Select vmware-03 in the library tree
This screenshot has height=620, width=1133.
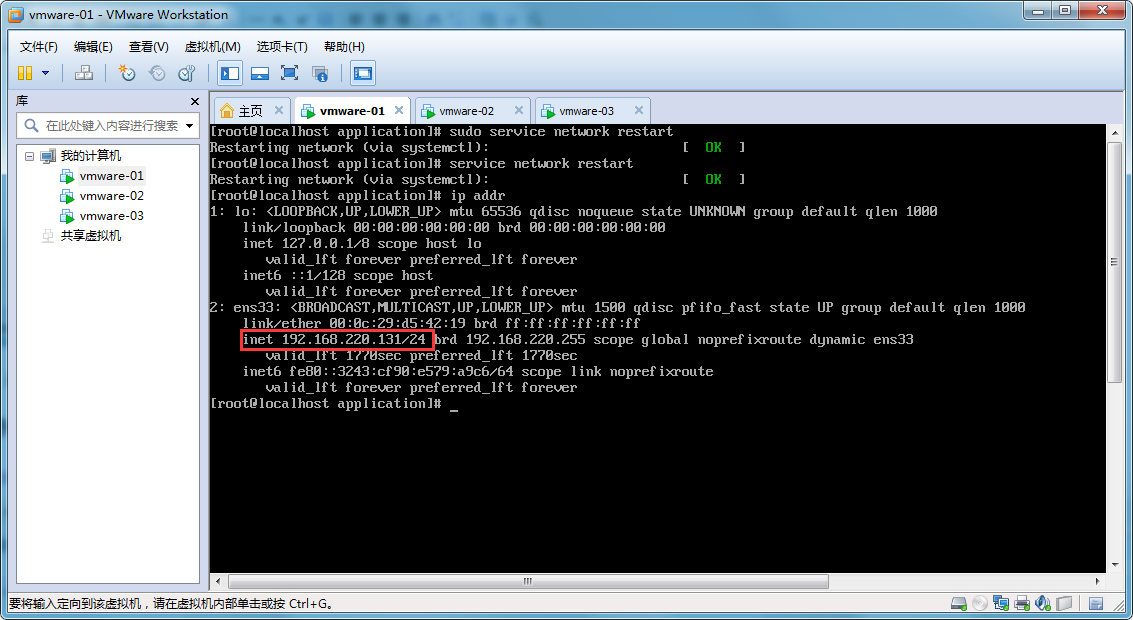(x=111, y=215)
